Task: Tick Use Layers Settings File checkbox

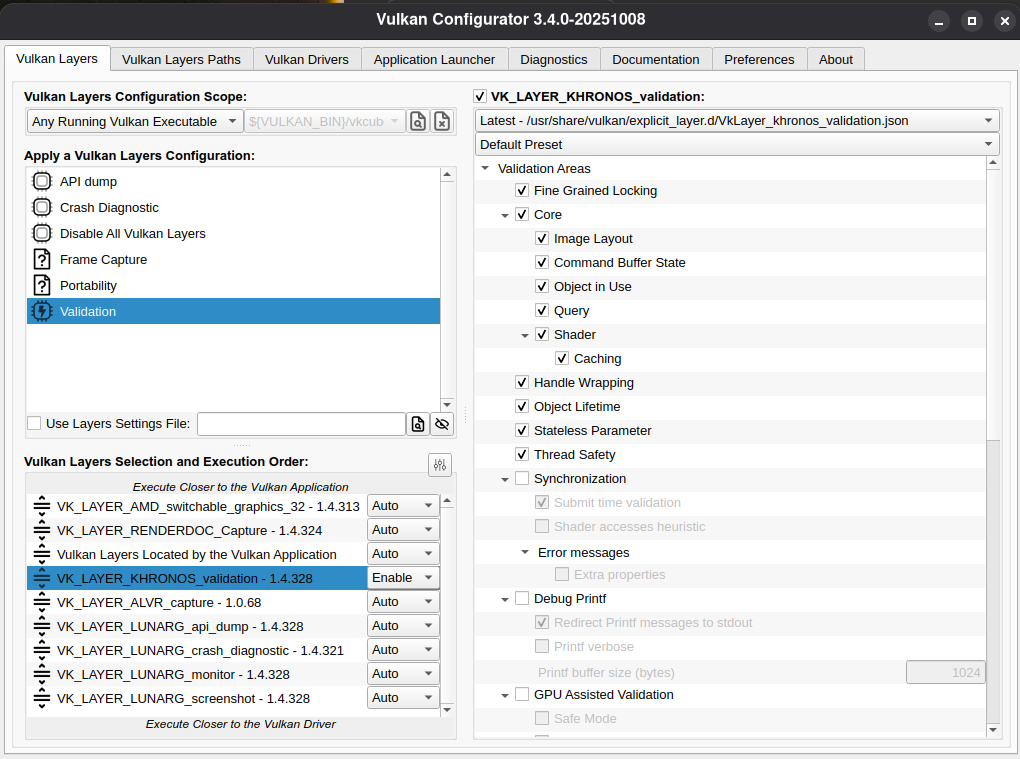Action: (35, 424)
